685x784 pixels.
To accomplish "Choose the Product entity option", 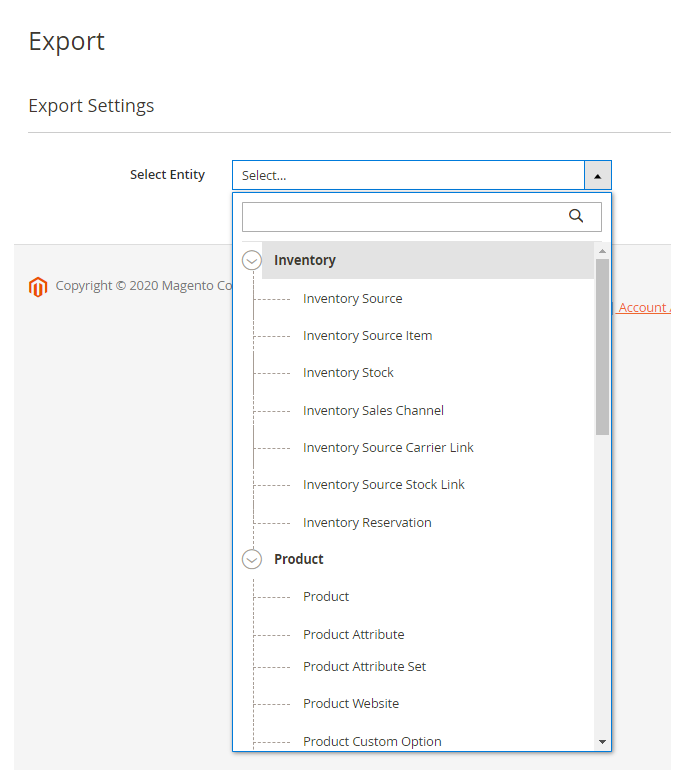I will pos(326,597).
